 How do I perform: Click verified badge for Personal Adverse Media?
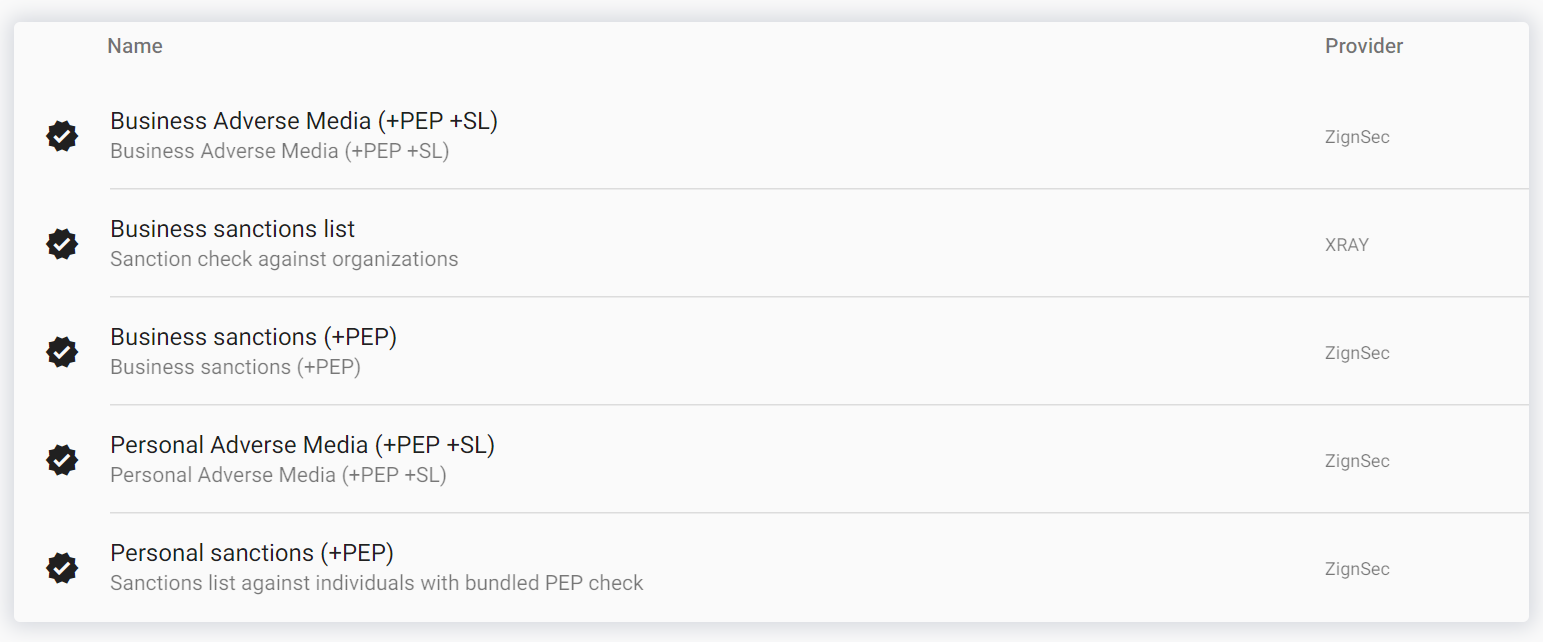click(62, 460)
